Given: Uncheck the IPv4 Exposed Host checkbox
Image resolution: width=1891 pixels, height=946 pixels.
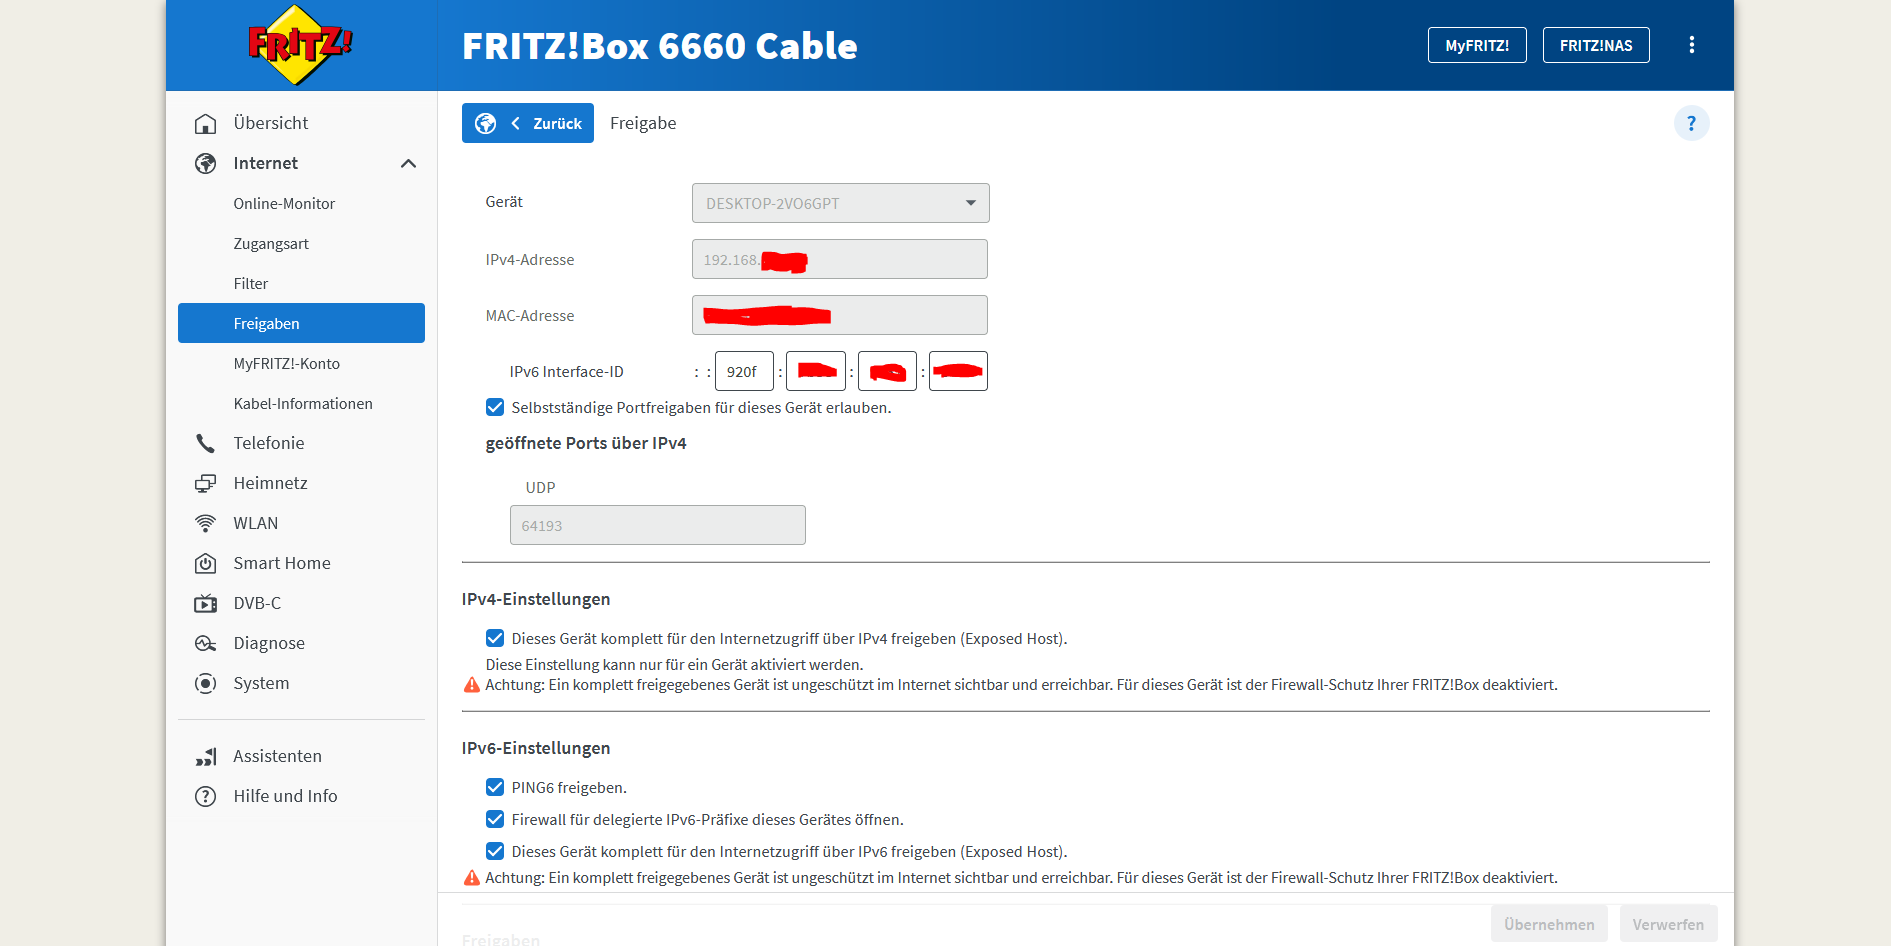Looking at the screenshot, I should pyautogui.click(x=495, y=638).
